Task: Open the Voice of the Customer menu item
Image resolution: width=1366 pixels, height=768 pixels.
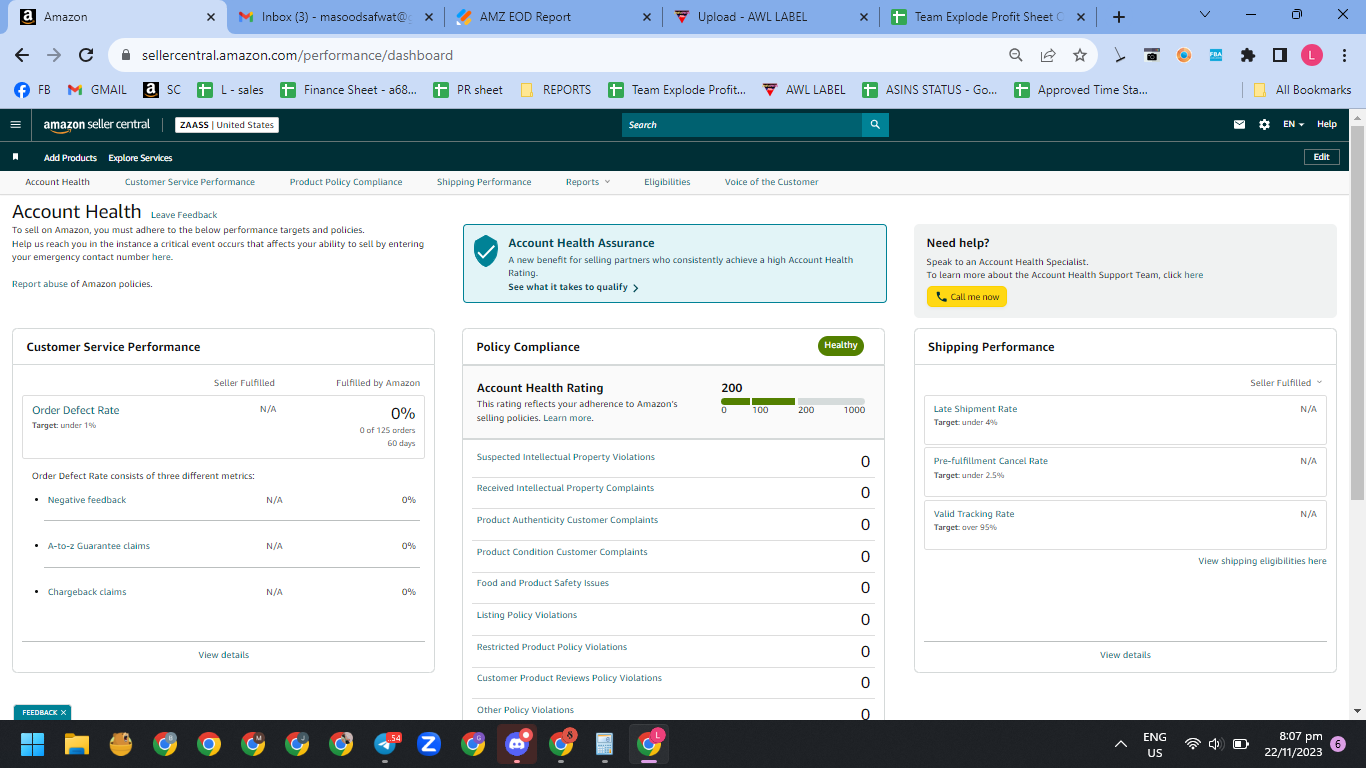Action: coord(771,182)
